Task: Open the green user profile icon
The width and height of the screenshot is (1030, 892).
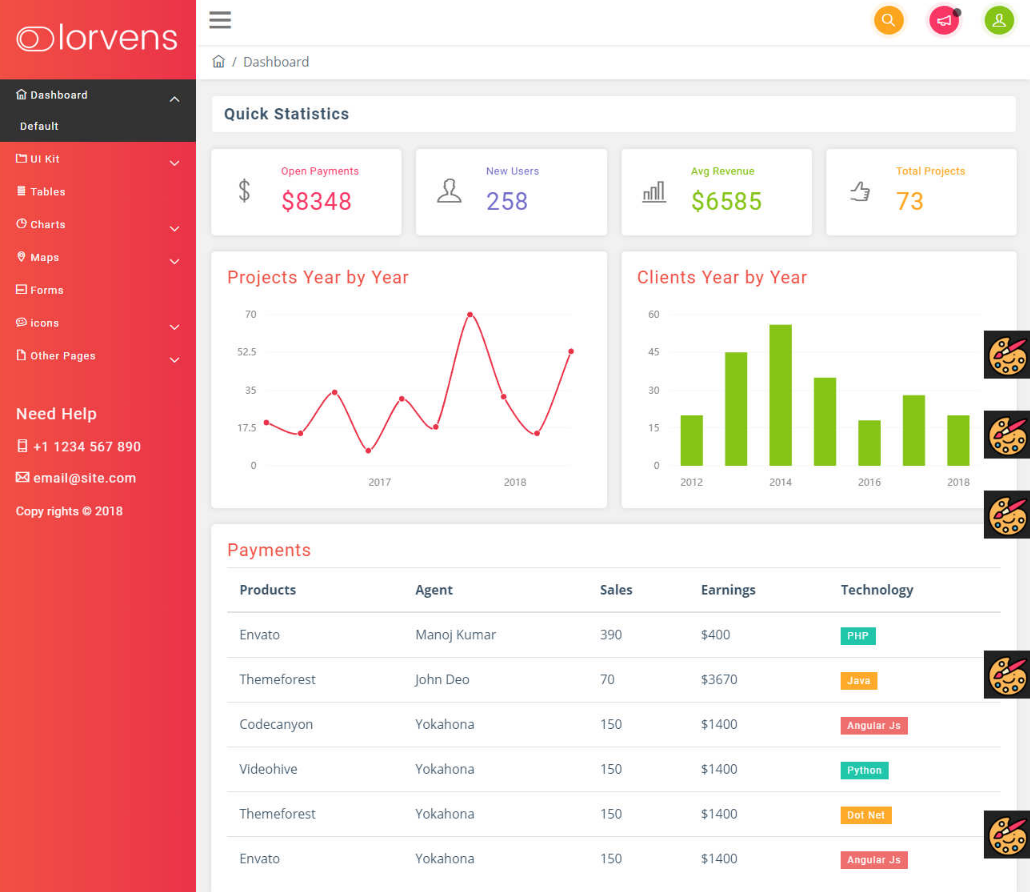Action: [999, 20]
